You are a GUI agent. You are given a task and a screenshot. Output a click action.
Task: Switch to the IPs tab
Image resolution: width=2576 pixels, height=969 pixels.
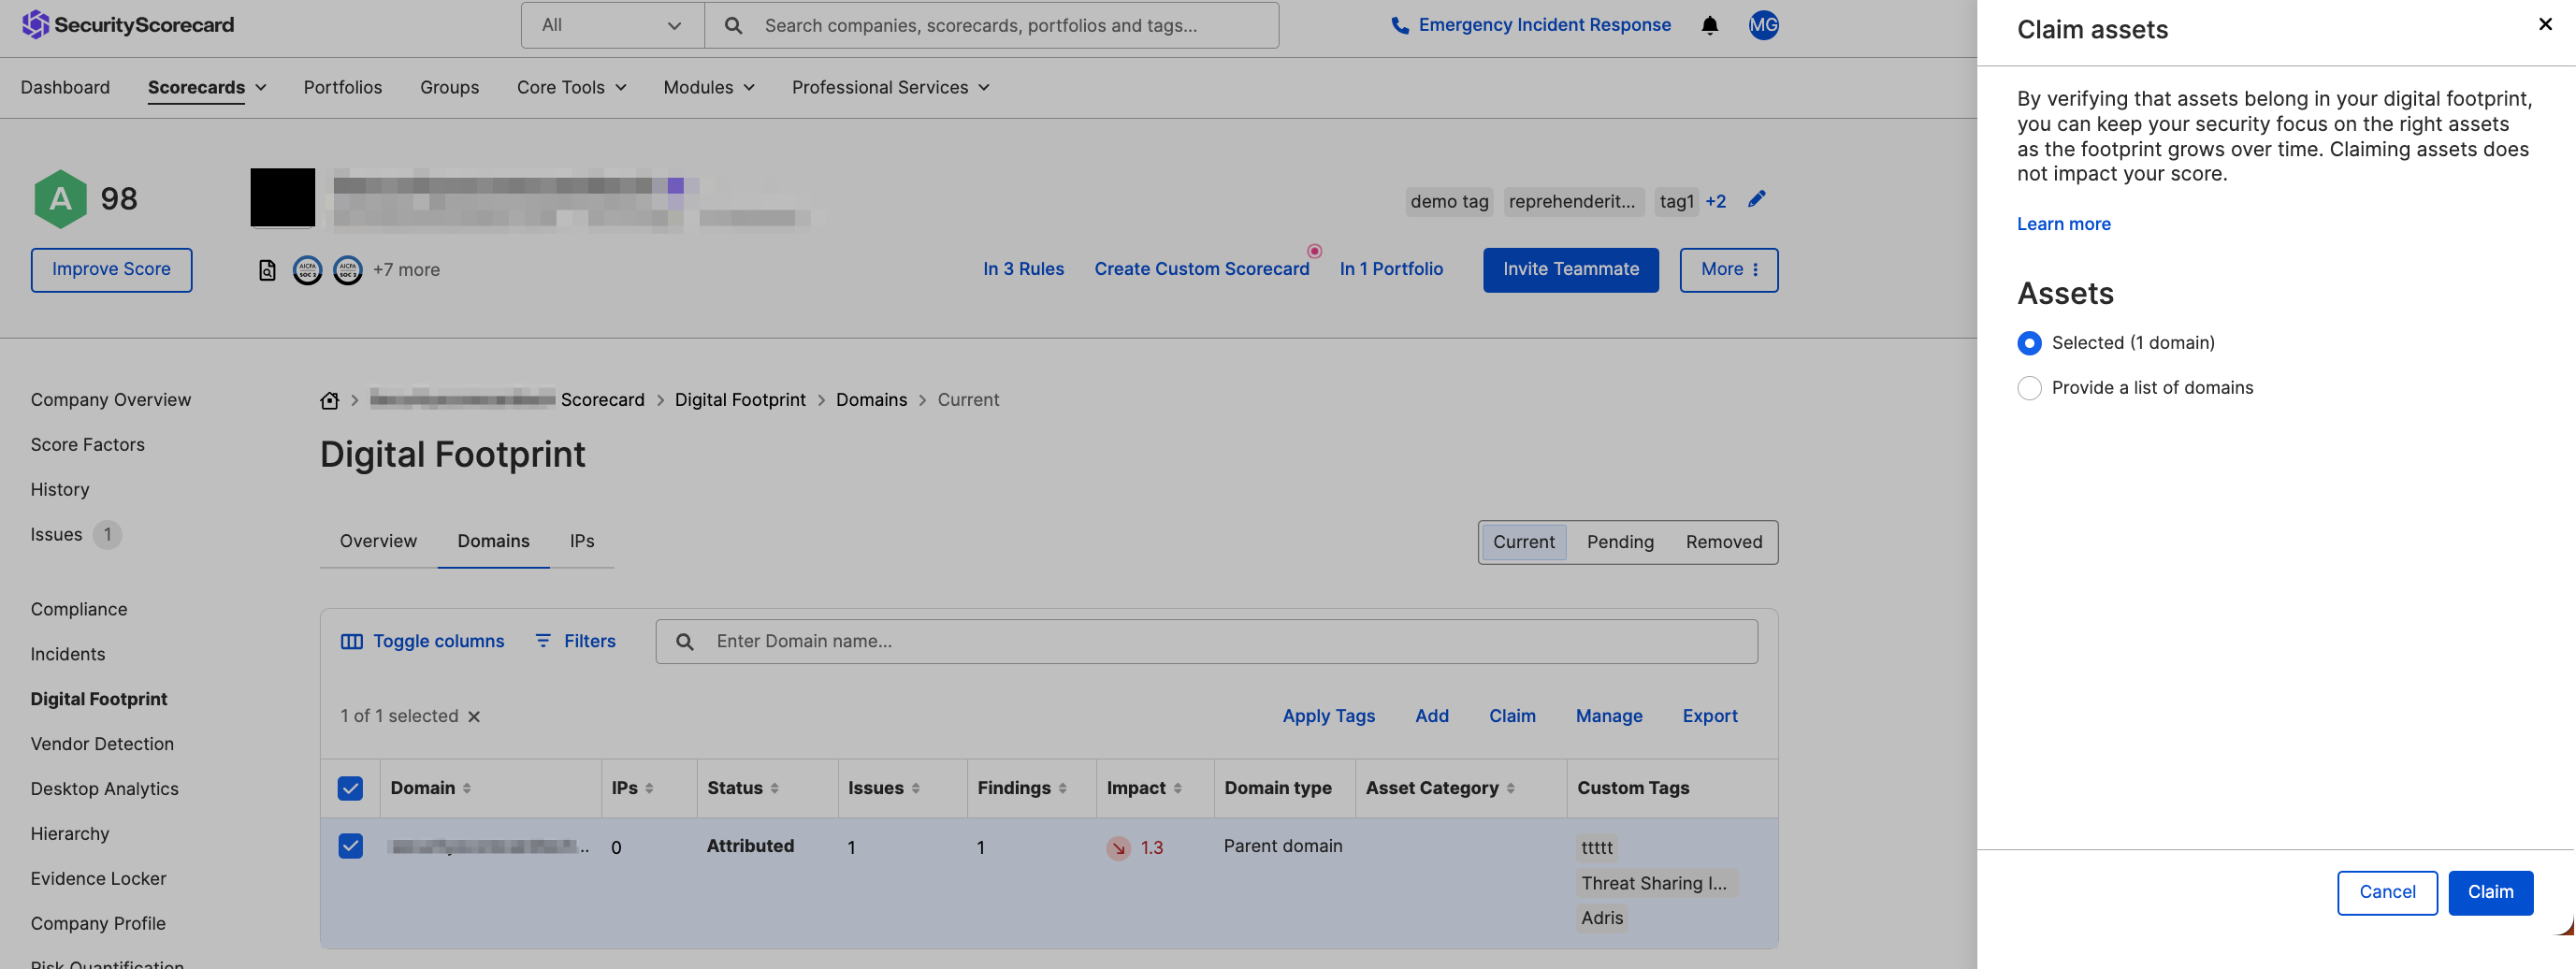(x=582, y=542)
